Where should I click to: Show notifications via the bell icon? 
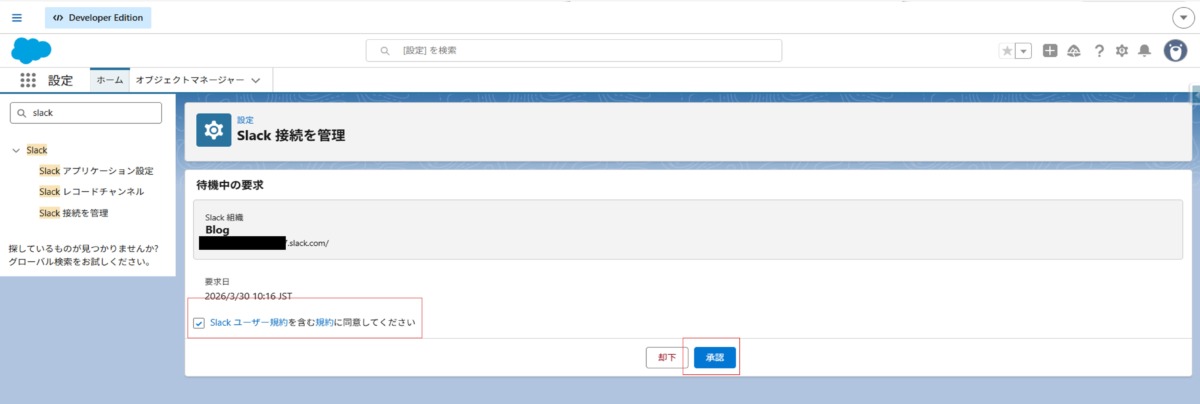(x=1145, y=51)
